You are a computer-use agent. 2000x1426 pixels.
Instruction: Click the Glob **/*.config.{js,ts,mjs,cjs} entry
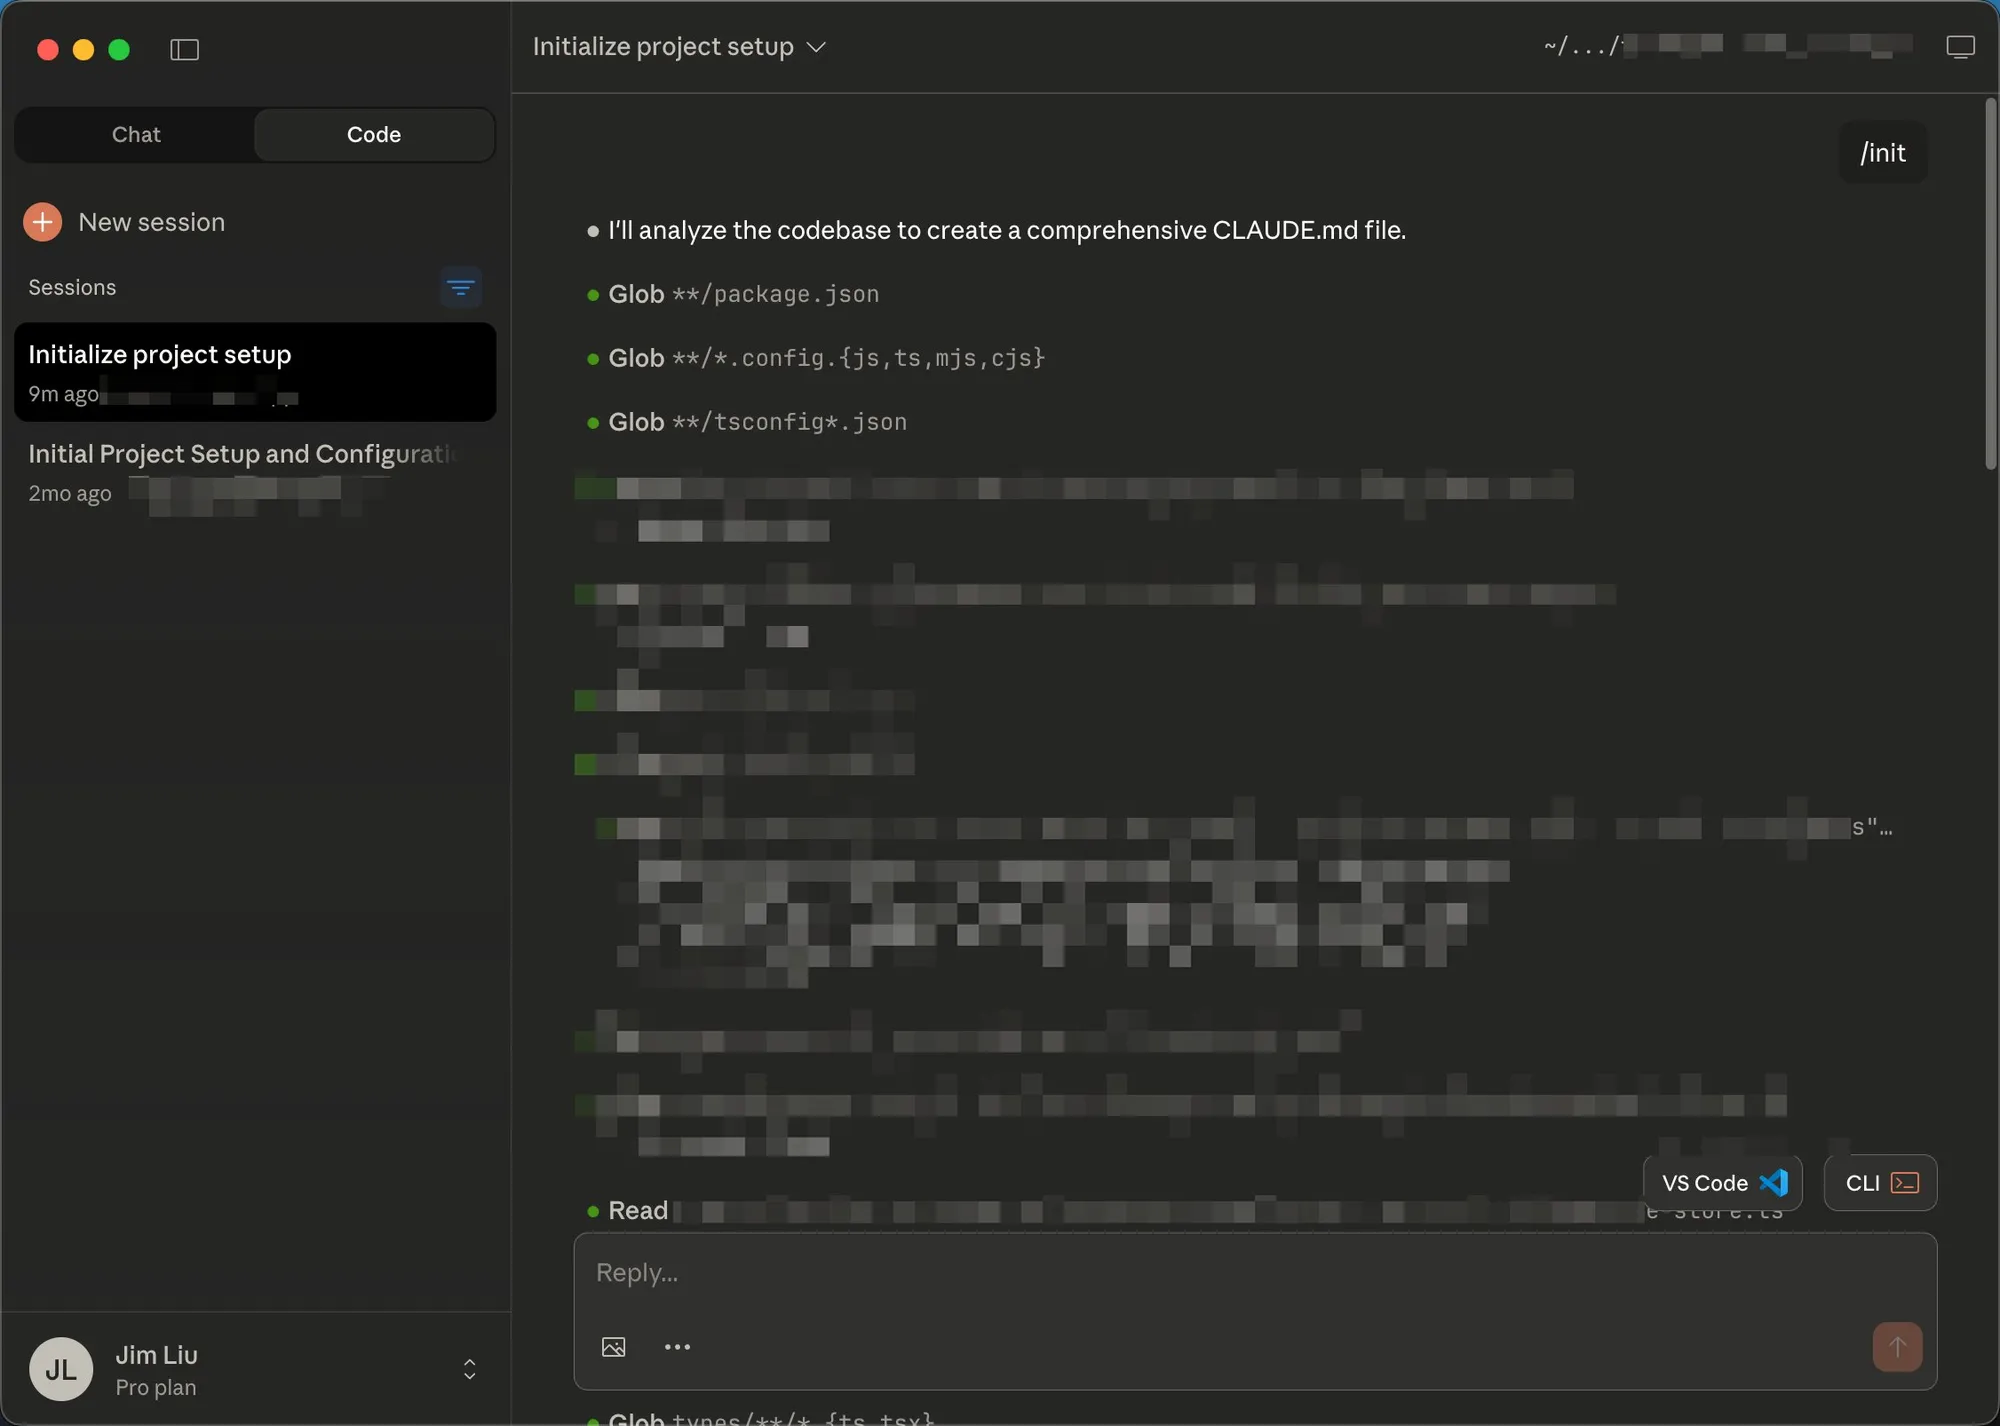coord(816,358)
